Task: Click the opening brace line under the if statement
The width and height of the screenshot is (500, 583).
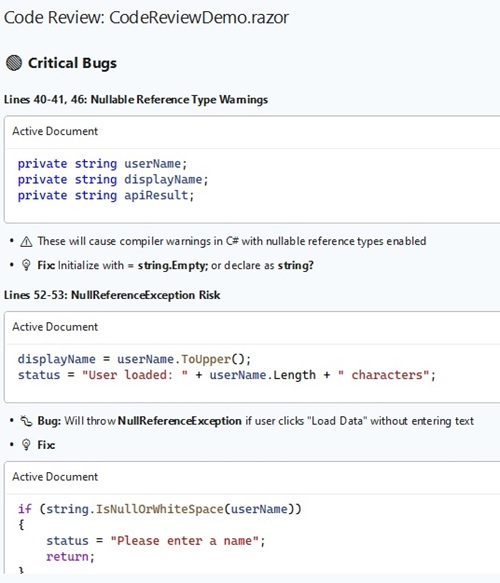Action: click(21, 525)
